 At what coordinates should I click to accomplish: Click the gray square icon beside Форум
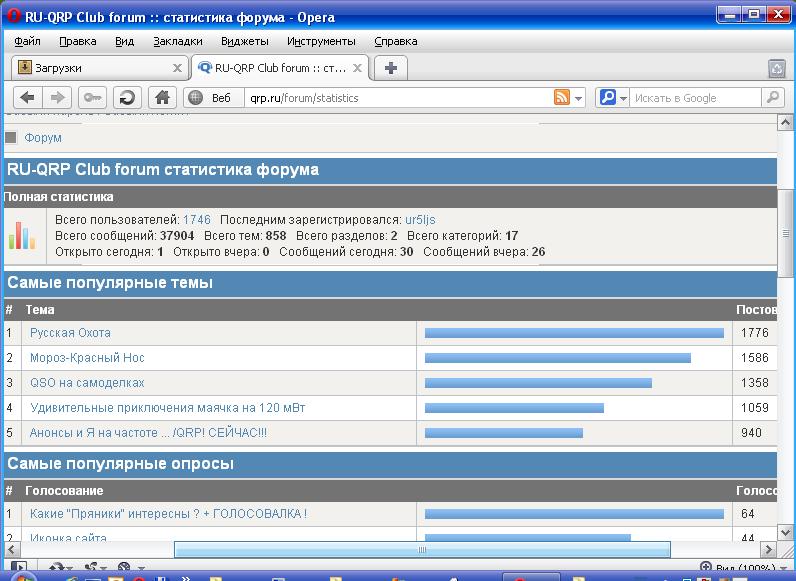11,138
